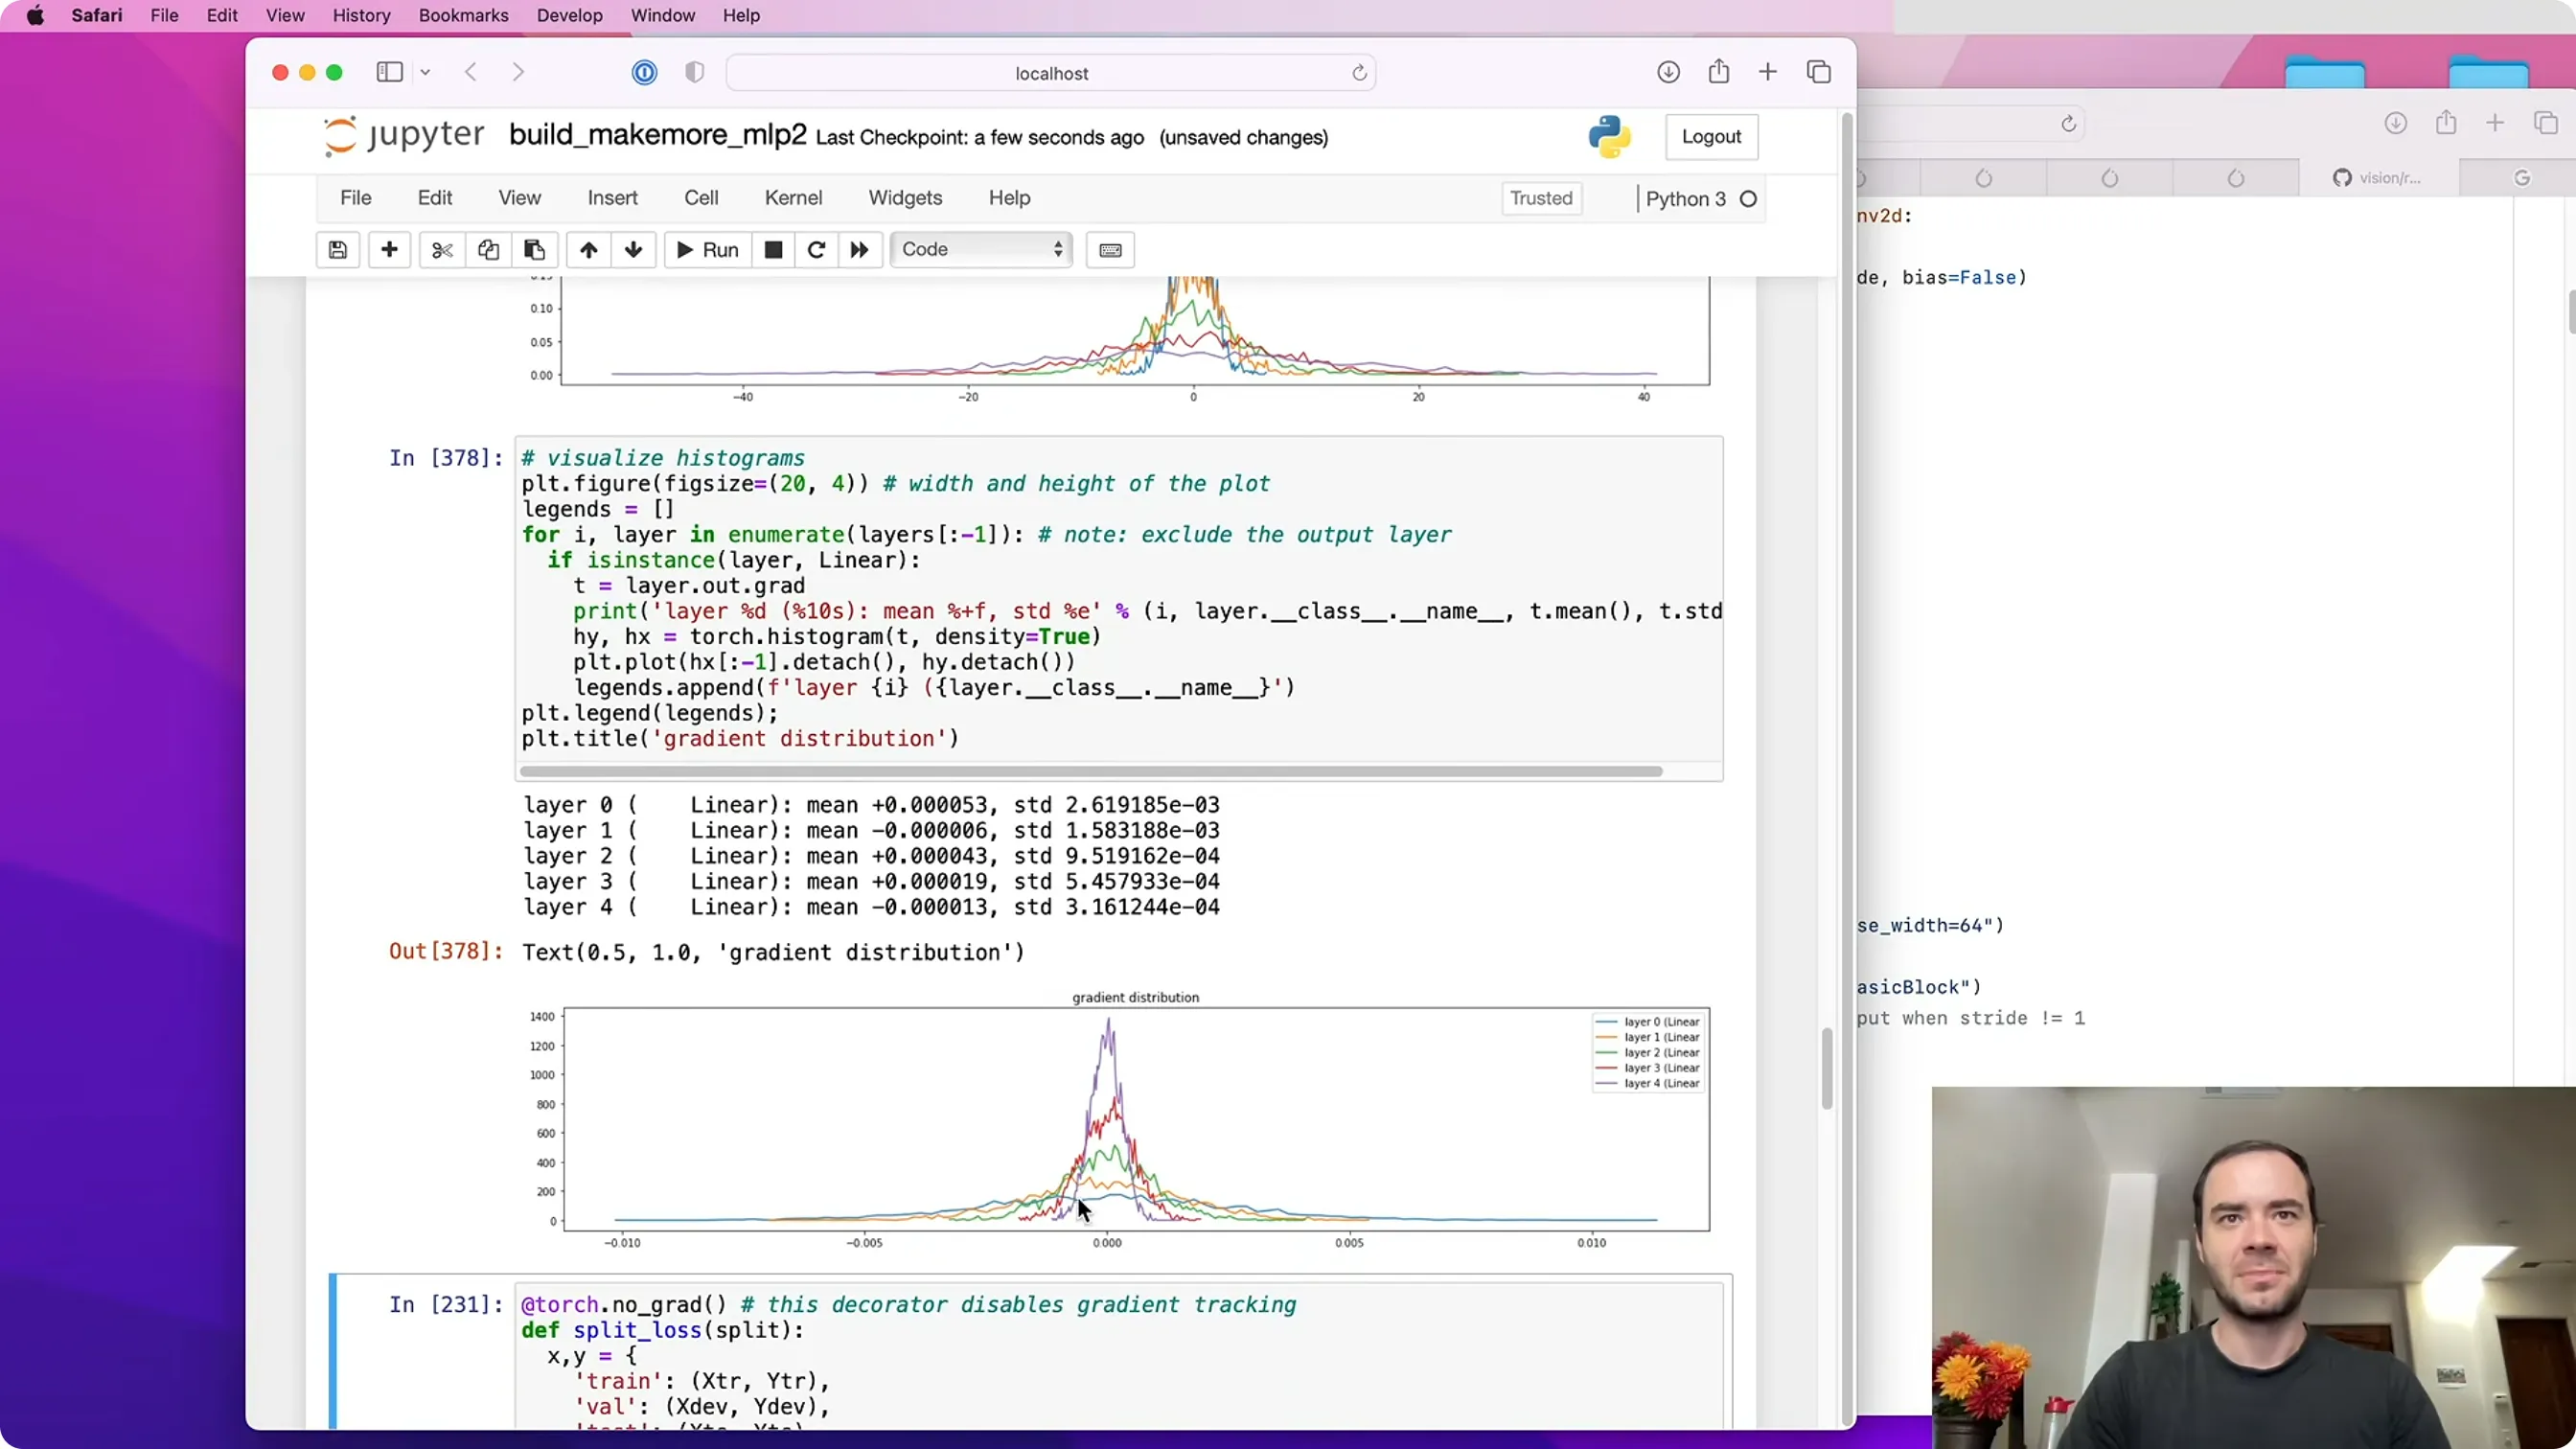Interrupt the kernel with stop icon

[773, 250]
